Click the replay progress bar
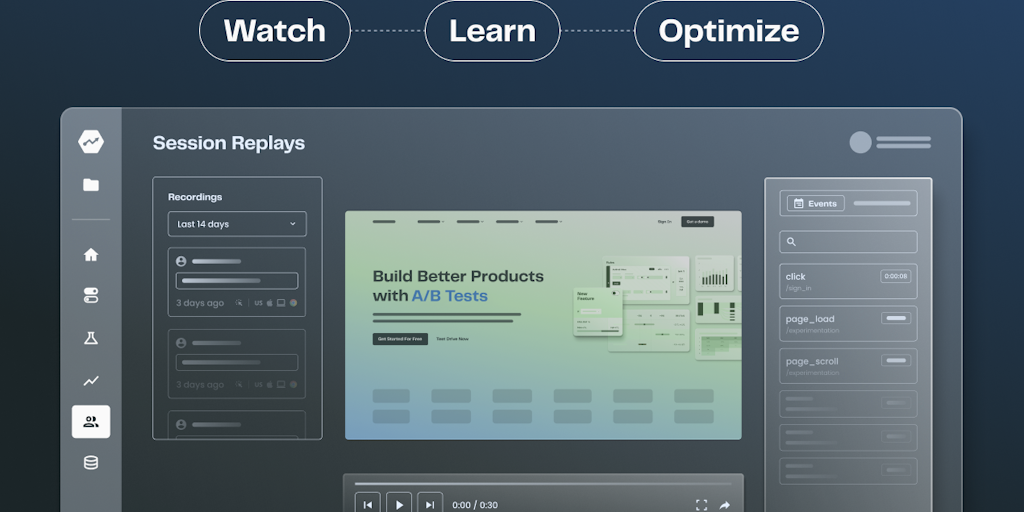 tap(543, 484)
